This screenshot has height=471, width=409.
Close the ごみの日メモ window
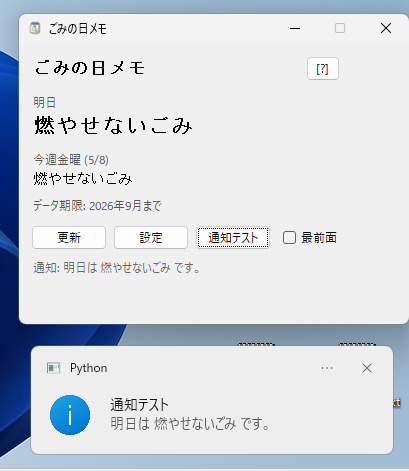(386, 28)
